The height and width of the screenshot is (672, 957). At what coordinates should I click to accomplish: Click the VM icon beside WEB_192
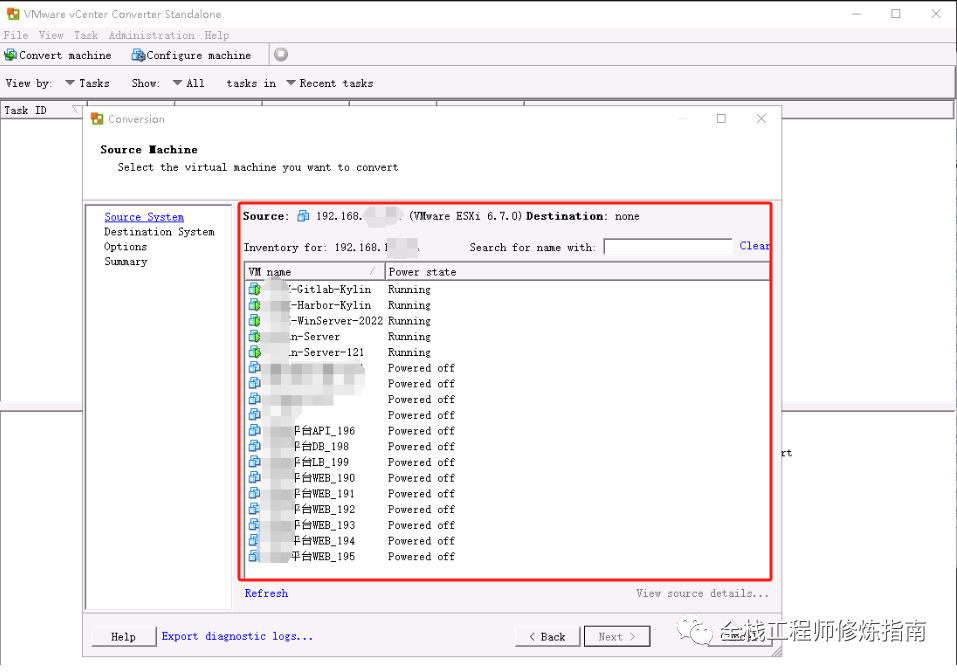click(x=255, y=510)
